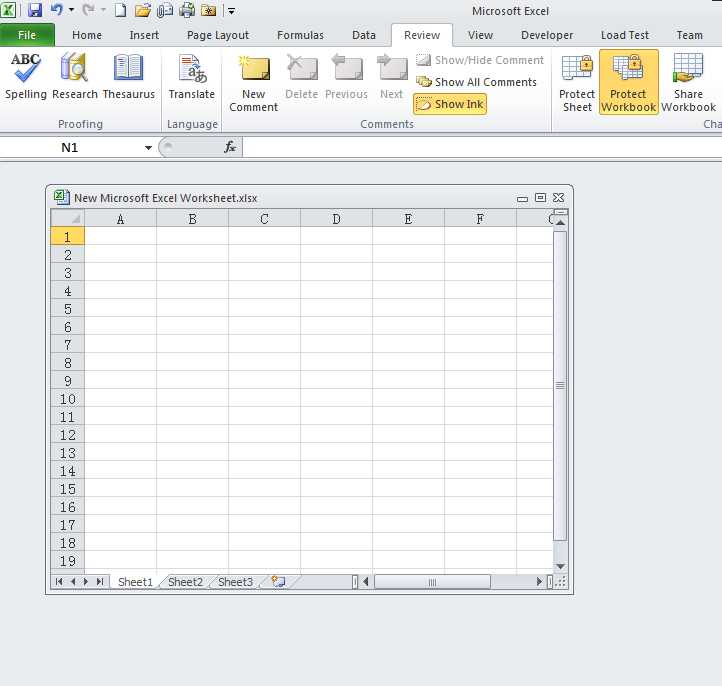The width and height of the screenshot is (722, 686).
Task: Undo the last action
Action: tap(56, 10)
